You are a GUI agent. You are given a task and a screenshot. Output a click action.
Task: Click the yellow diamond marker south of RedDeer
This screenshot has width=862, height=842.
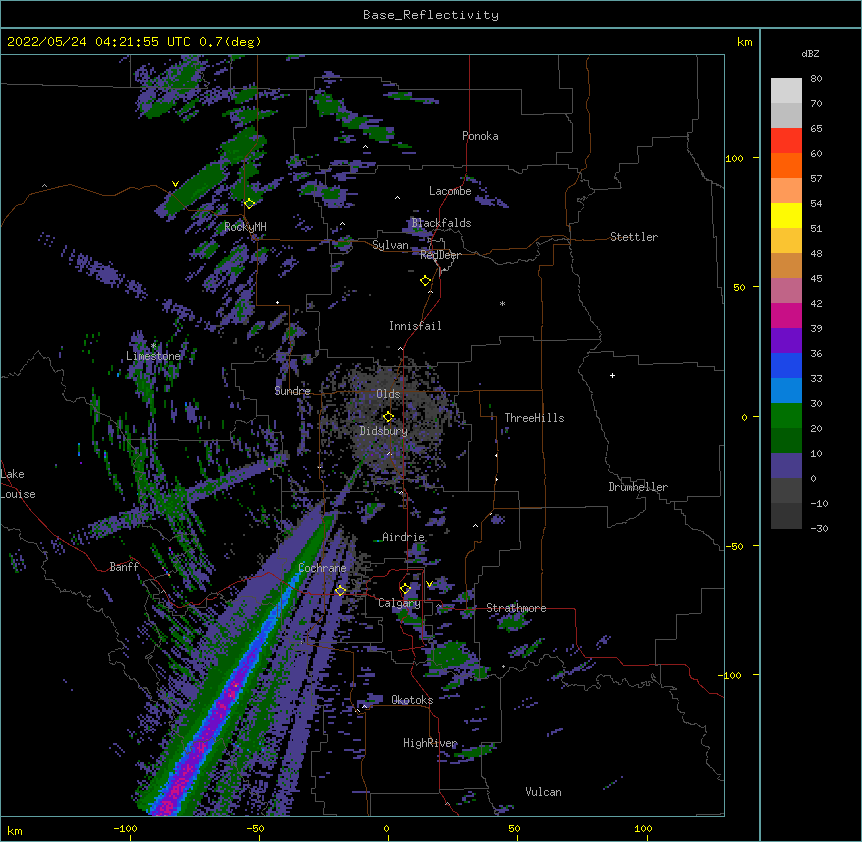pos(425,280)
